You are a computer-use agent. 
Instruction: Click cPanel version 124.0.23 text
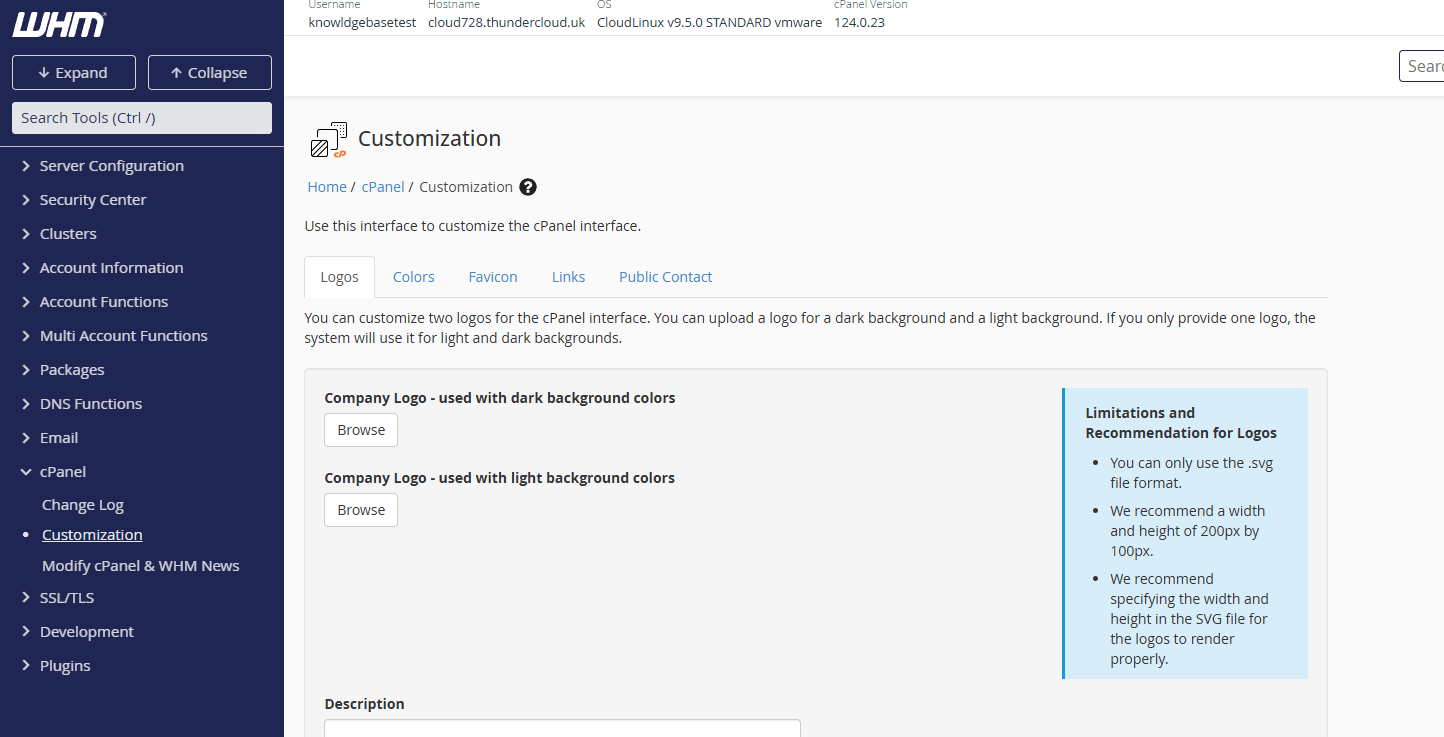coord(859,22)
